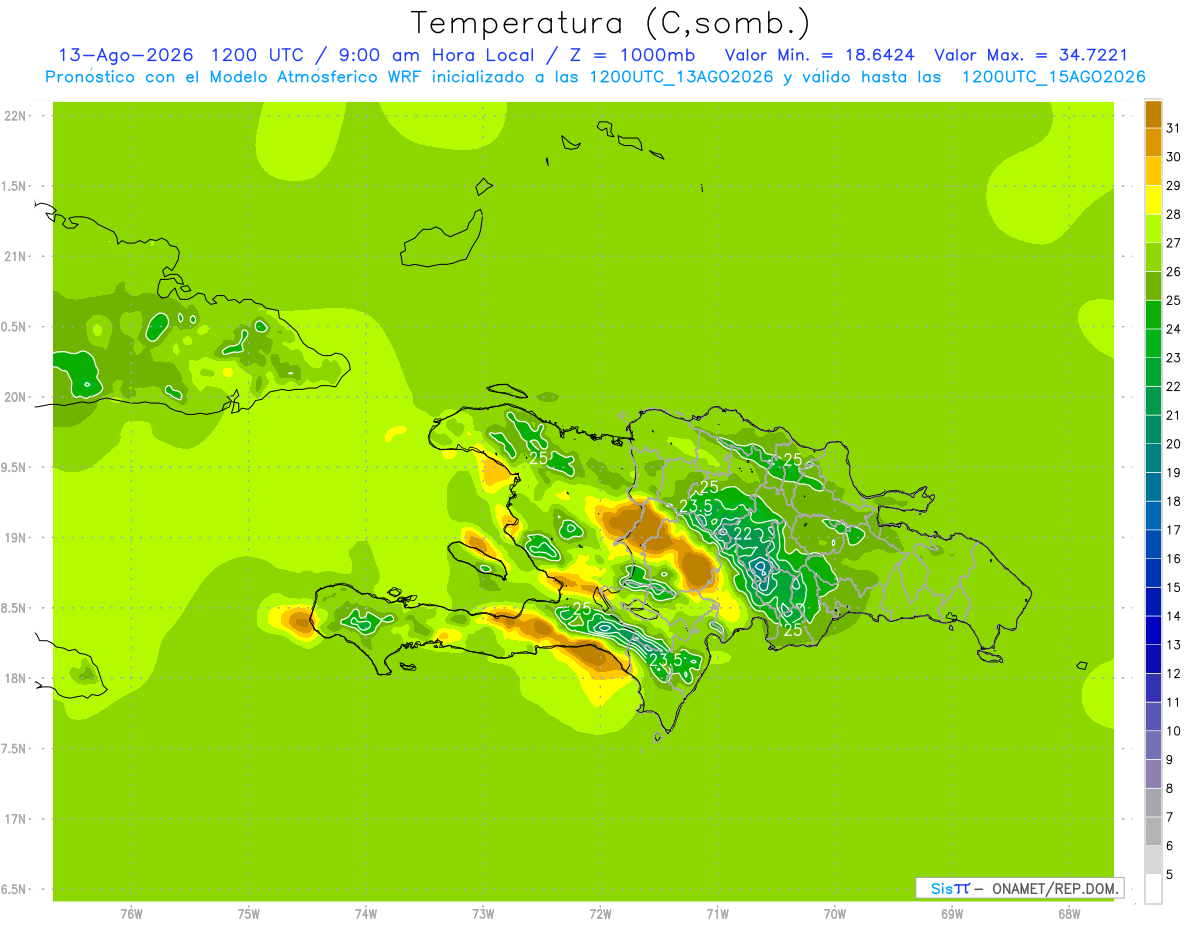Click the "Valor Min. = 18.6424" value

point(819,55)
